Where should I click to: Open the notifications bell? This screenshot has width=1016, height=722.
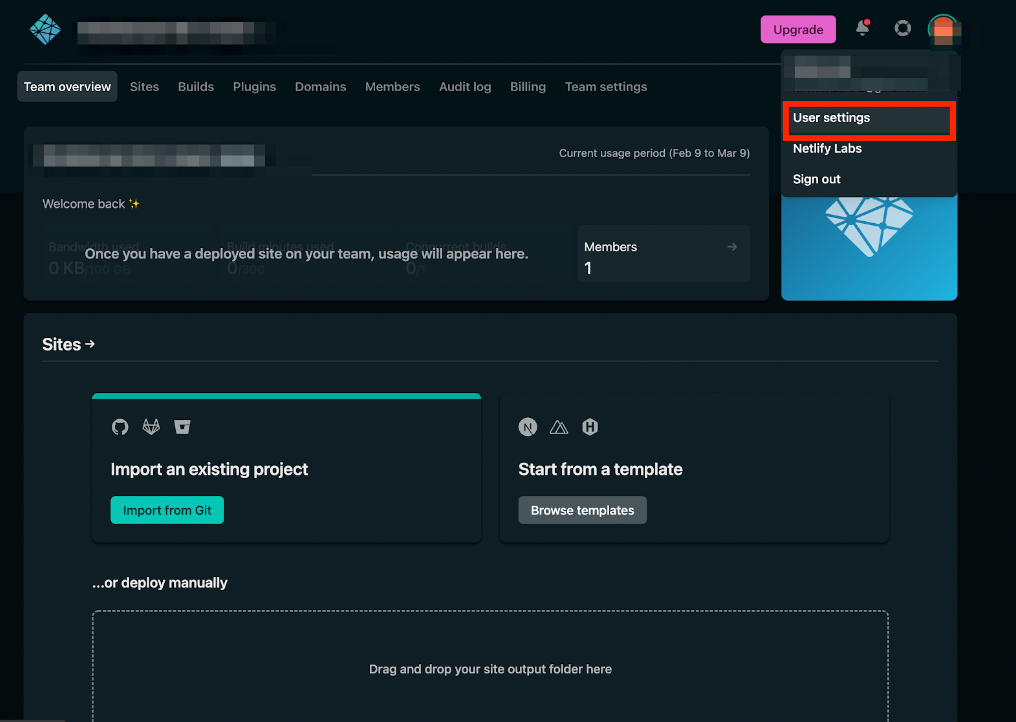pos(862,29)
